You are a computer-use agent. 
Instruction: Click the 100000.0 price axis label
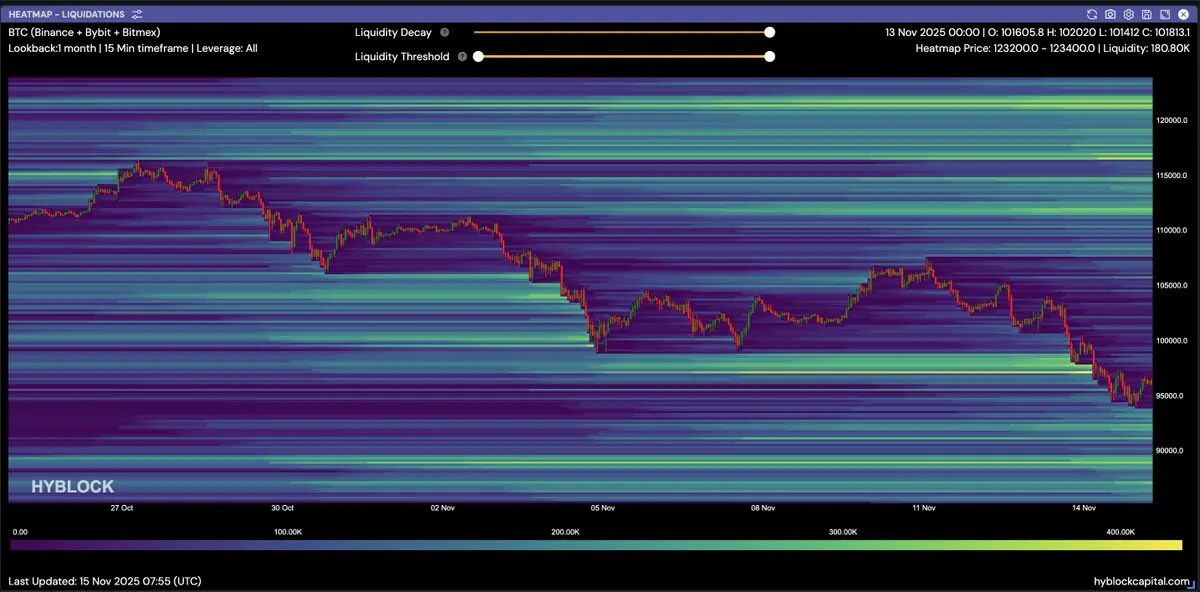point(1171,341)
